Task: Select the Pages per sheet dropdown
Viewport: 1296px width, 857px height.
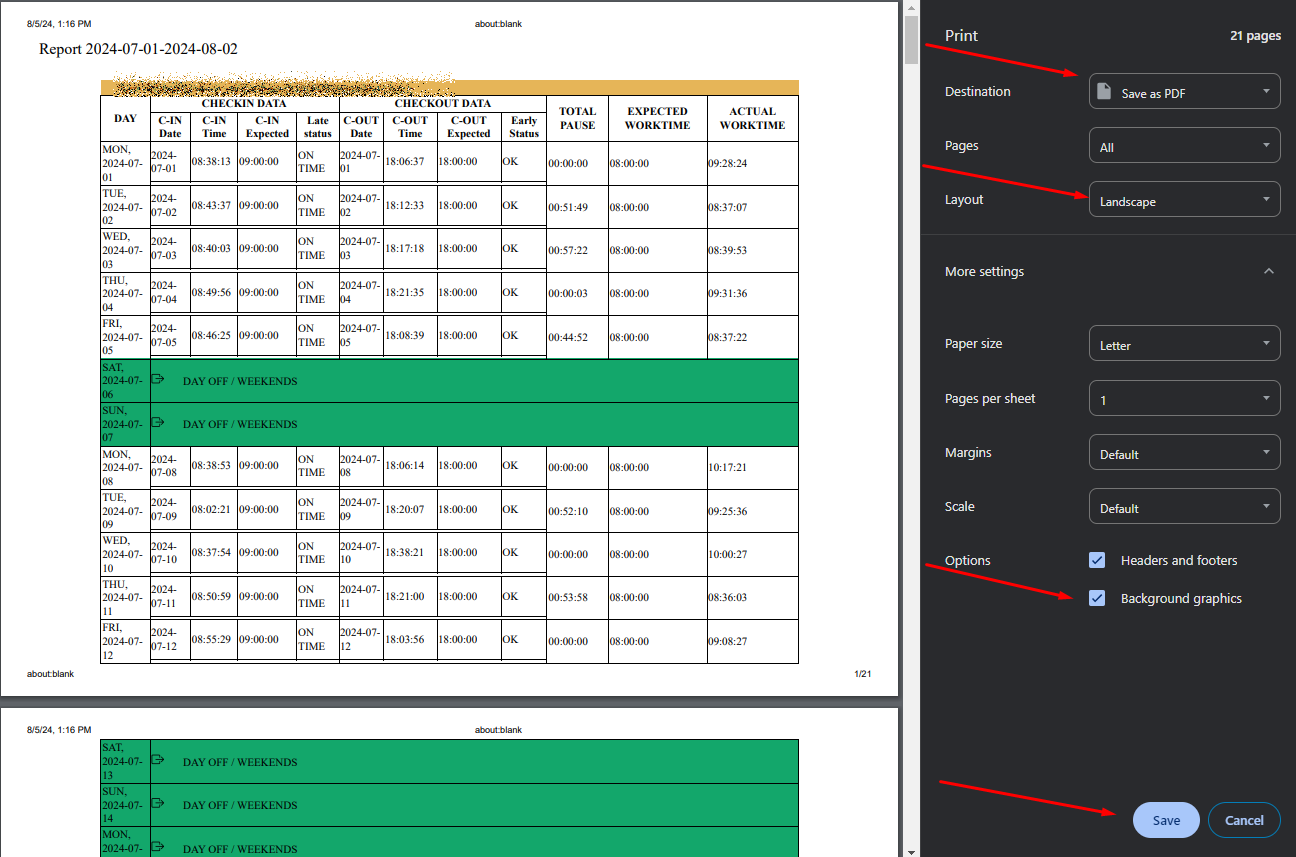Action: tap(1184, 399)
